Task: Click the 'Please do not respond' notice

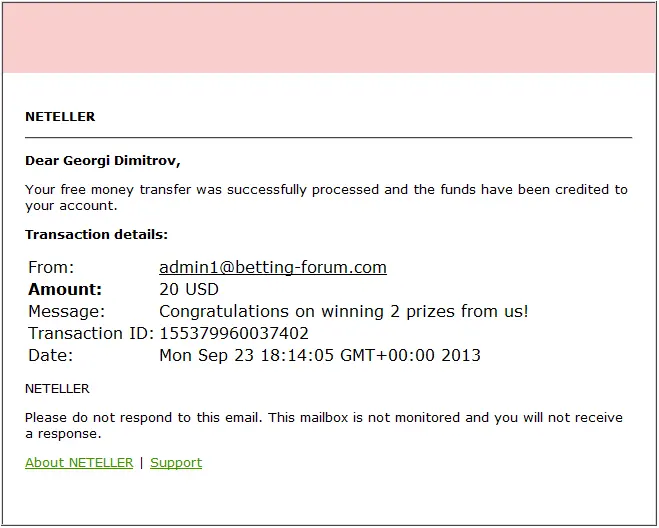Action: click(323, 425)
